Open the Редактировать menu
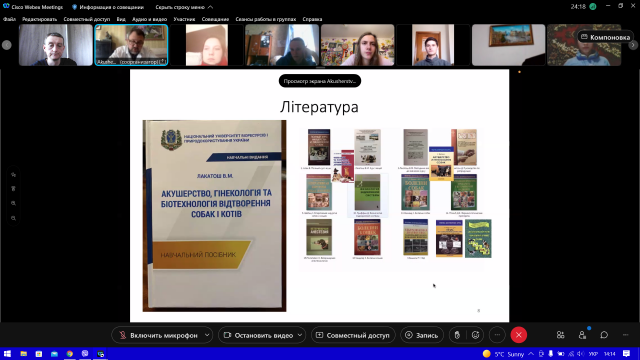 coord(40,19)
